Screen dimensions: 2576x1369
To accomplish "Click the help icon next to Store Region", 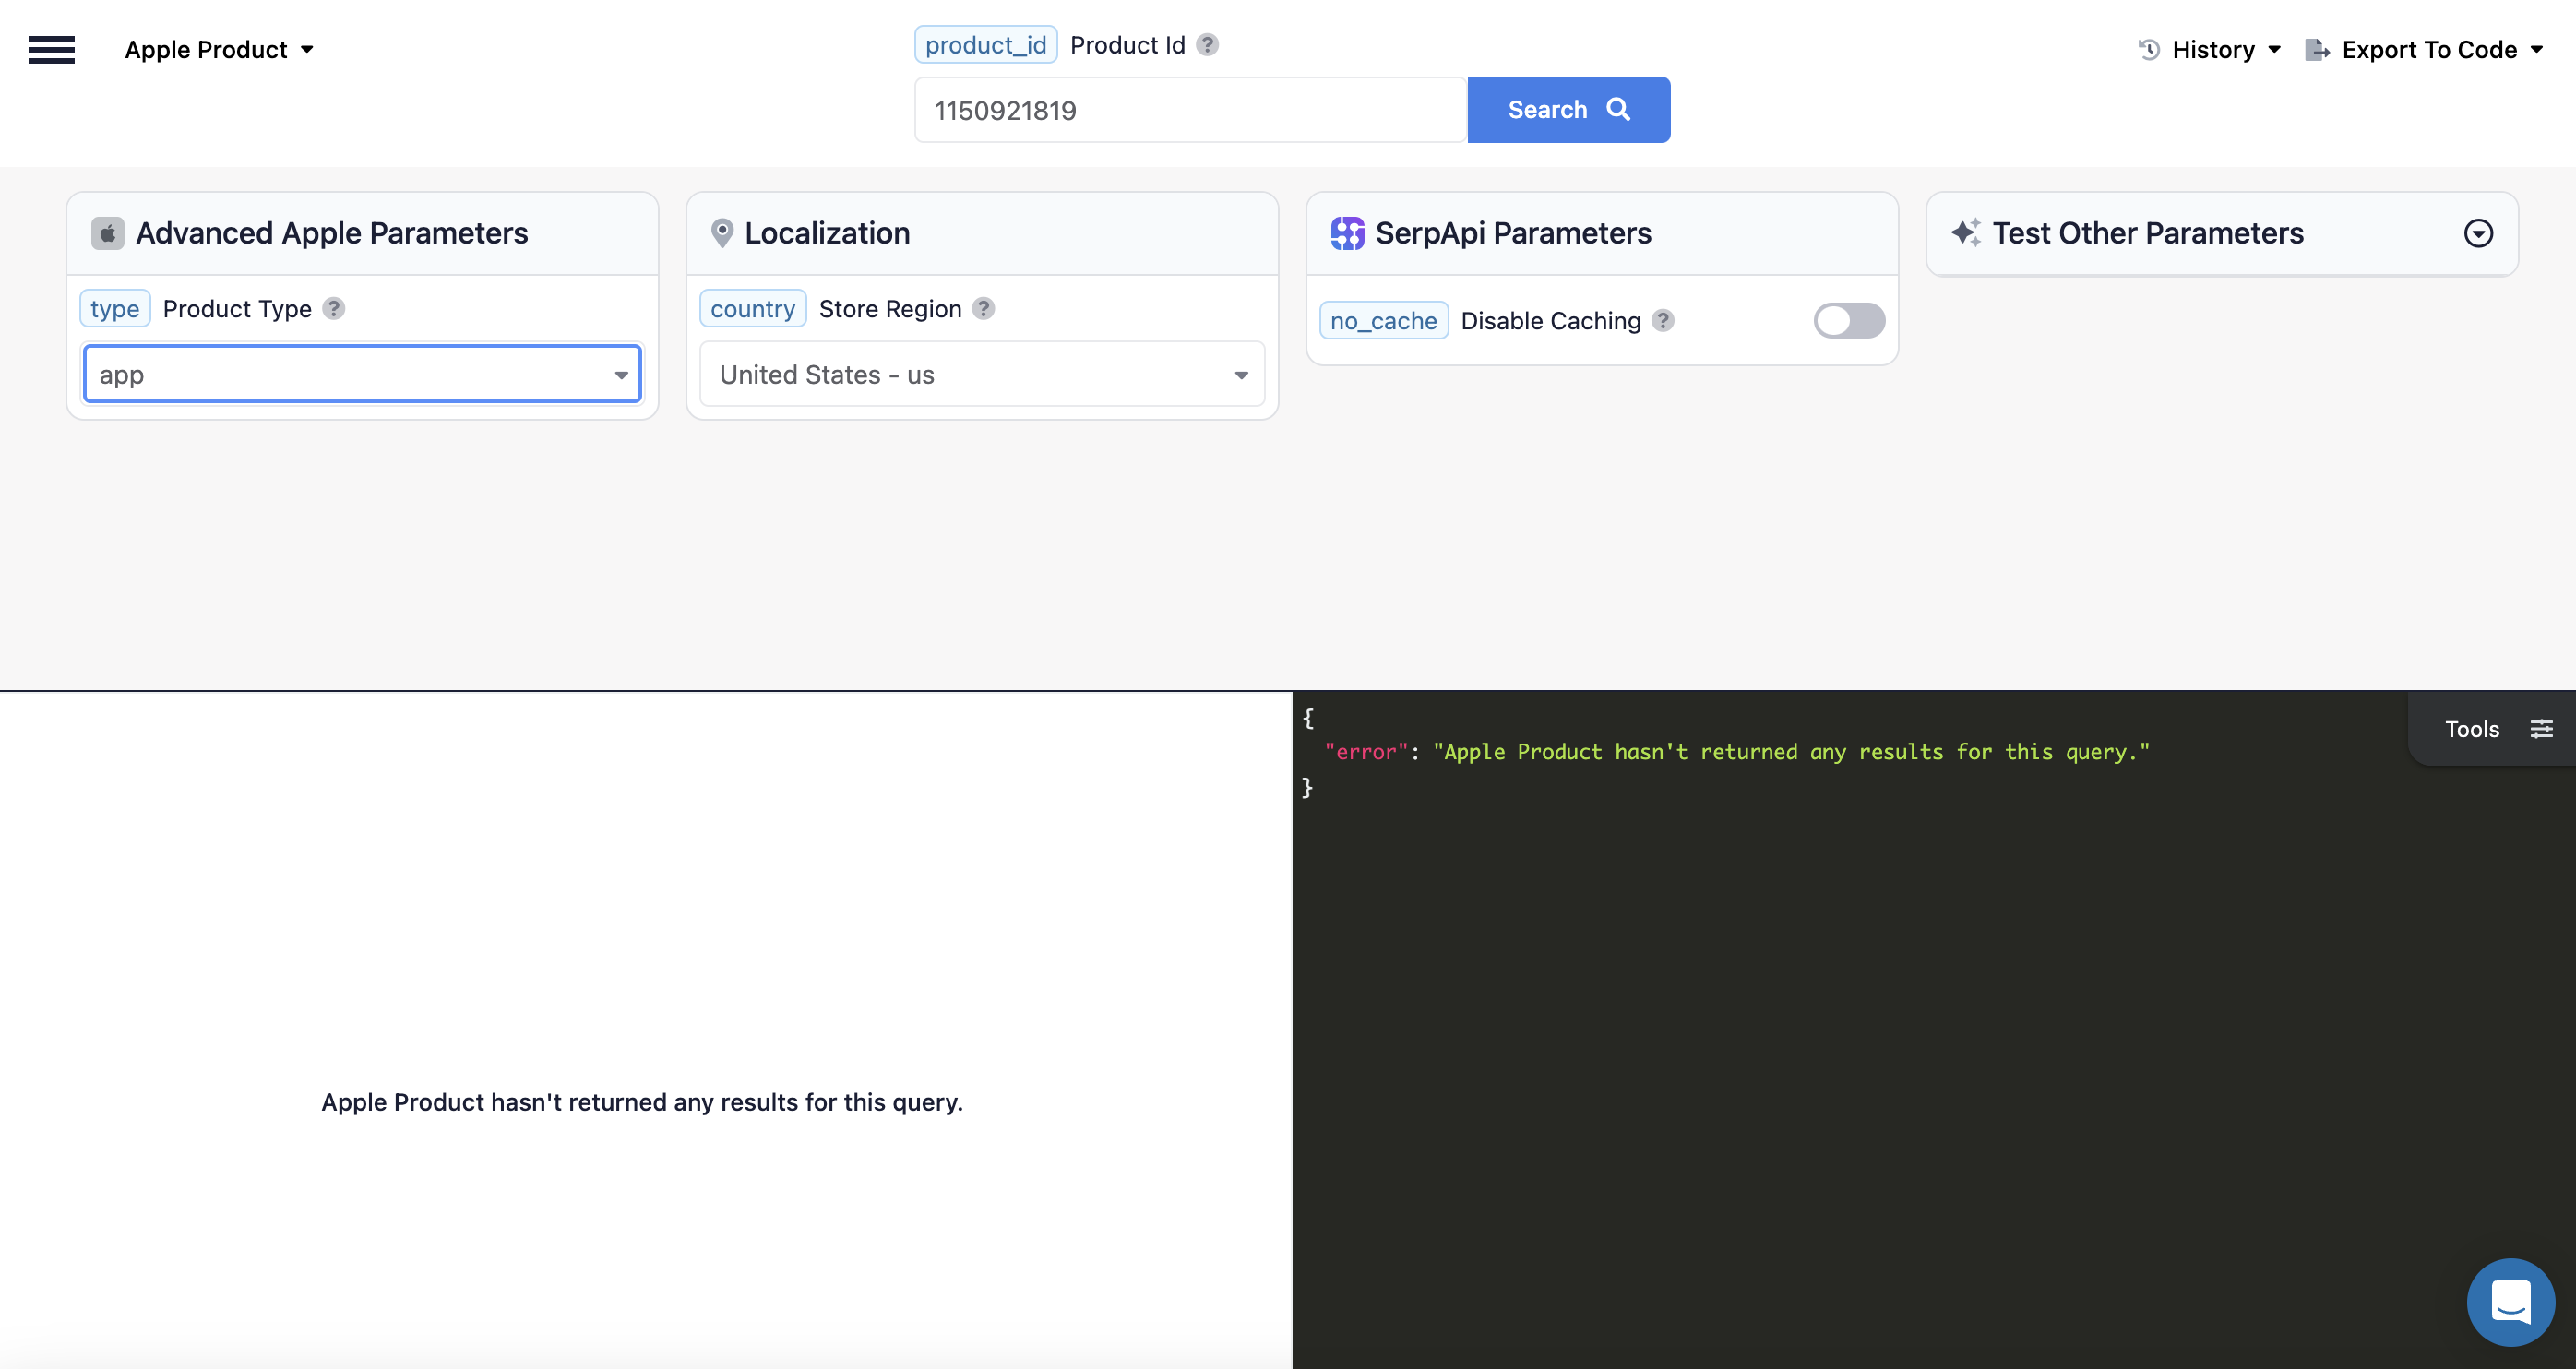I will click(x=983, y=309).
